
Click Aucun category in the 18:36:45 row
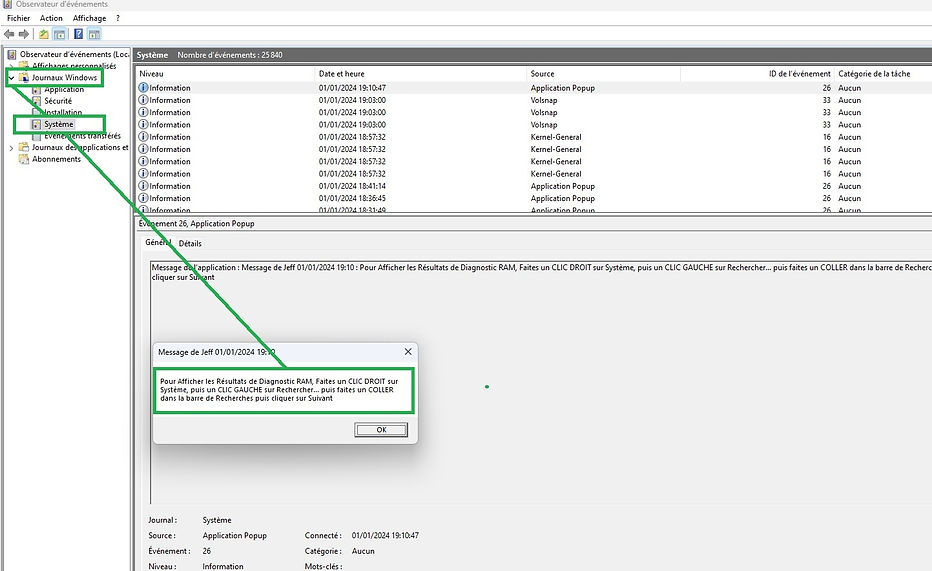(849, 198)
